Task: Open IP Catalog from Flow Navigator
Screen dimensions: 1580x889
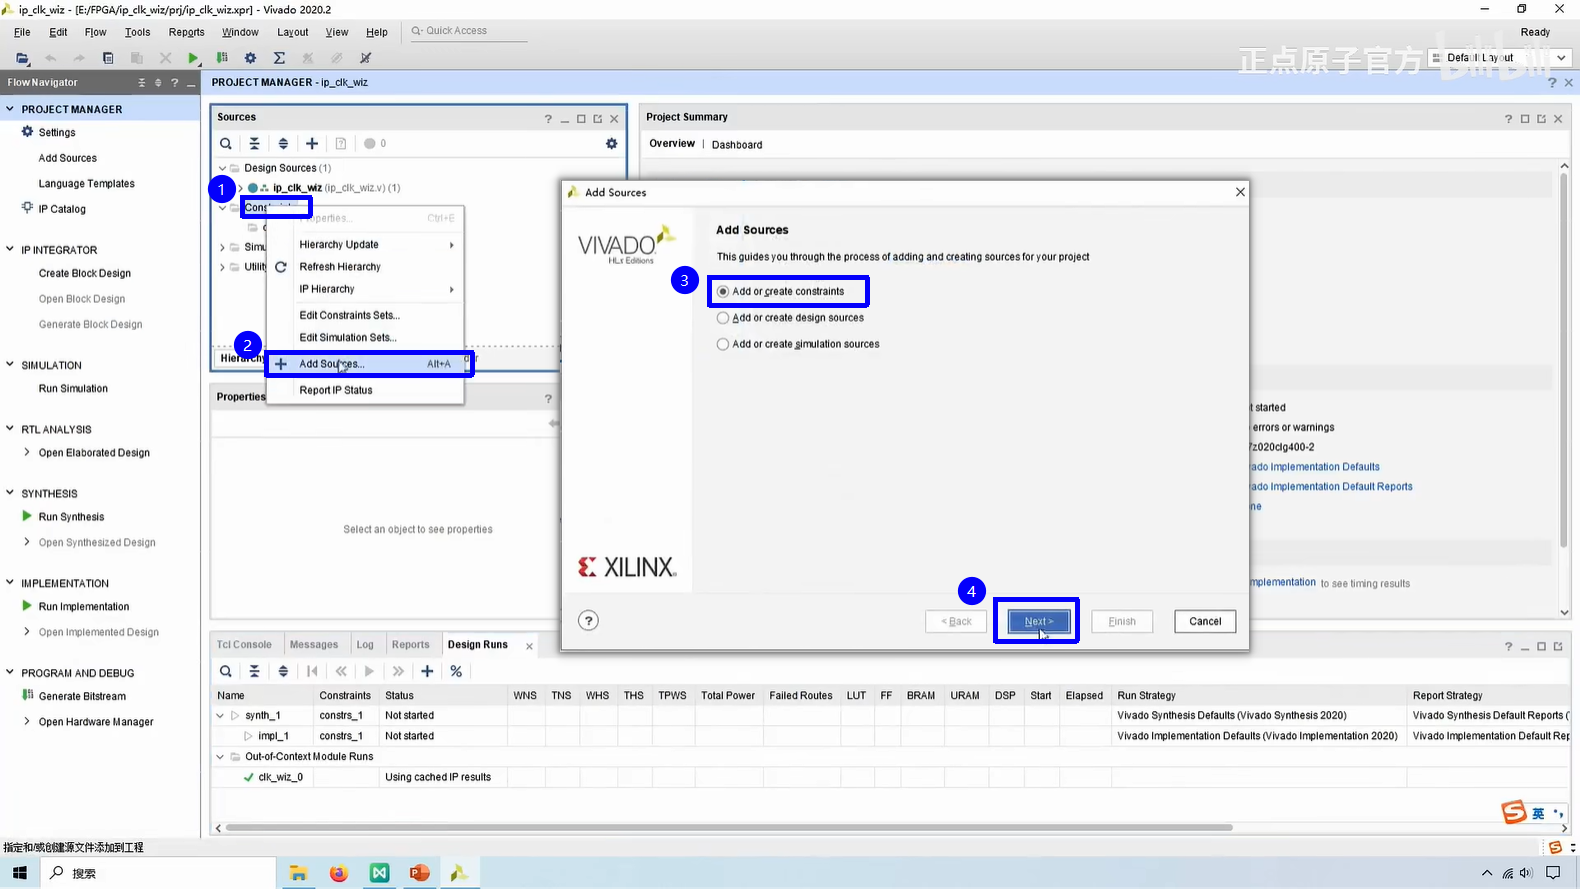Action: coord(62,209)
